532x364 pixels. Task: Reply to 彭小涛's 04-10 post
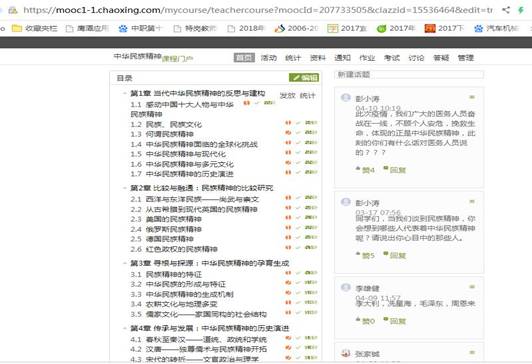tap(395, 170)
